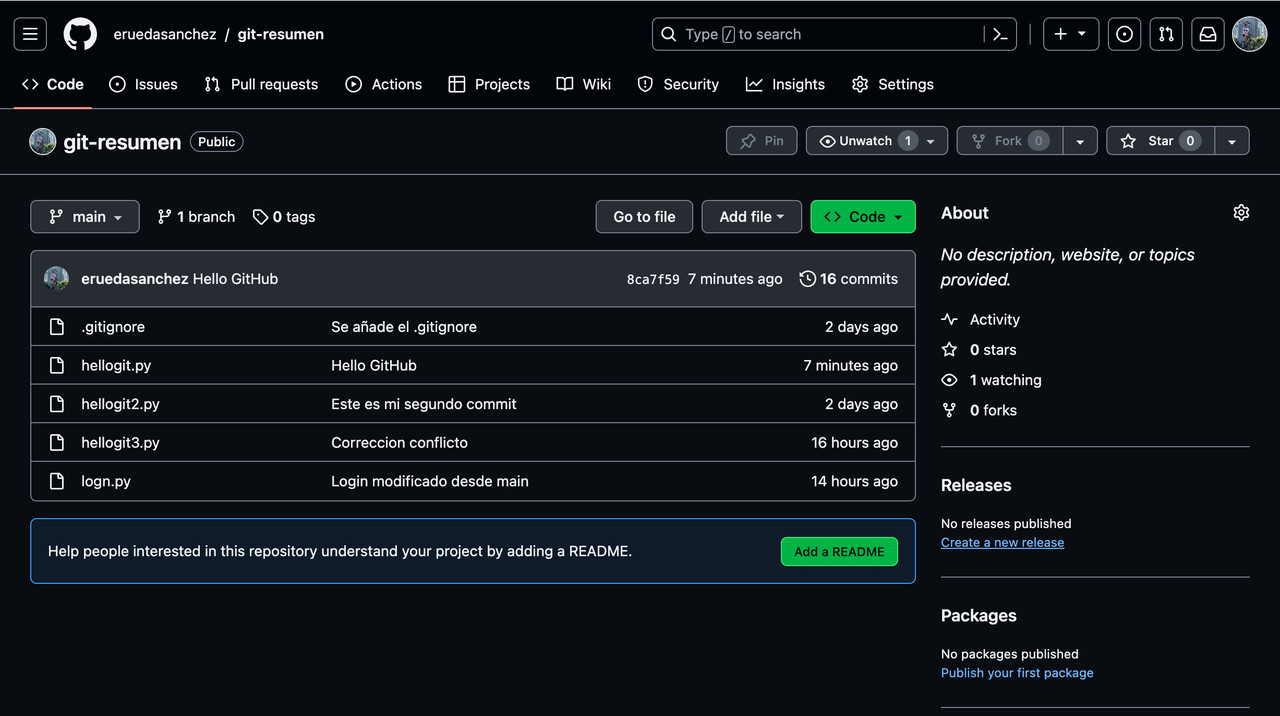
Task: Click the eye icon beside 1 watching
Action: [949, 380]
